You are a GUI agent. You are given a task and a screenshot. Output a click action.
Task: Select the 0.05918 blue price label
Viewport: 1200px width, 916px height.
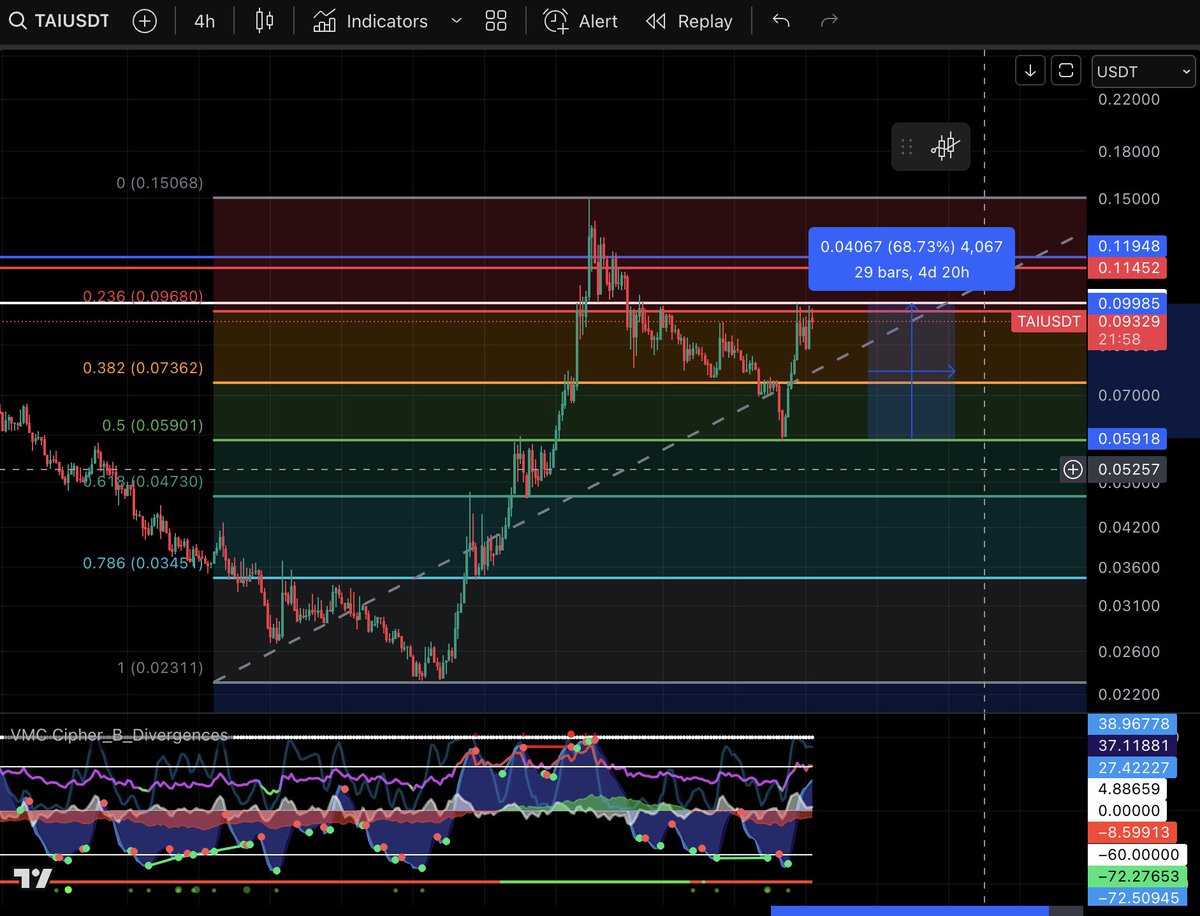pyautogui.click(x=1128, y=437)
